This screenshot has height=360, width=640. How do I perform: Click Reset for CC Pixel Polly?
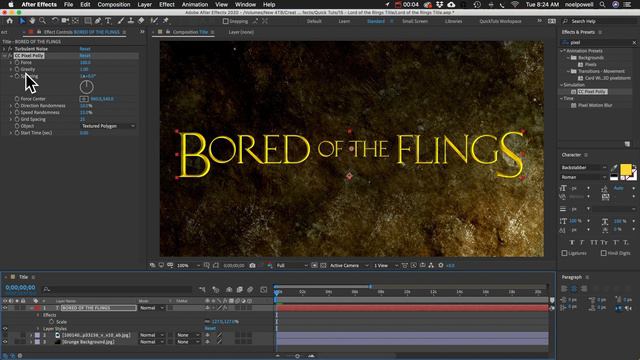point(85,56)
